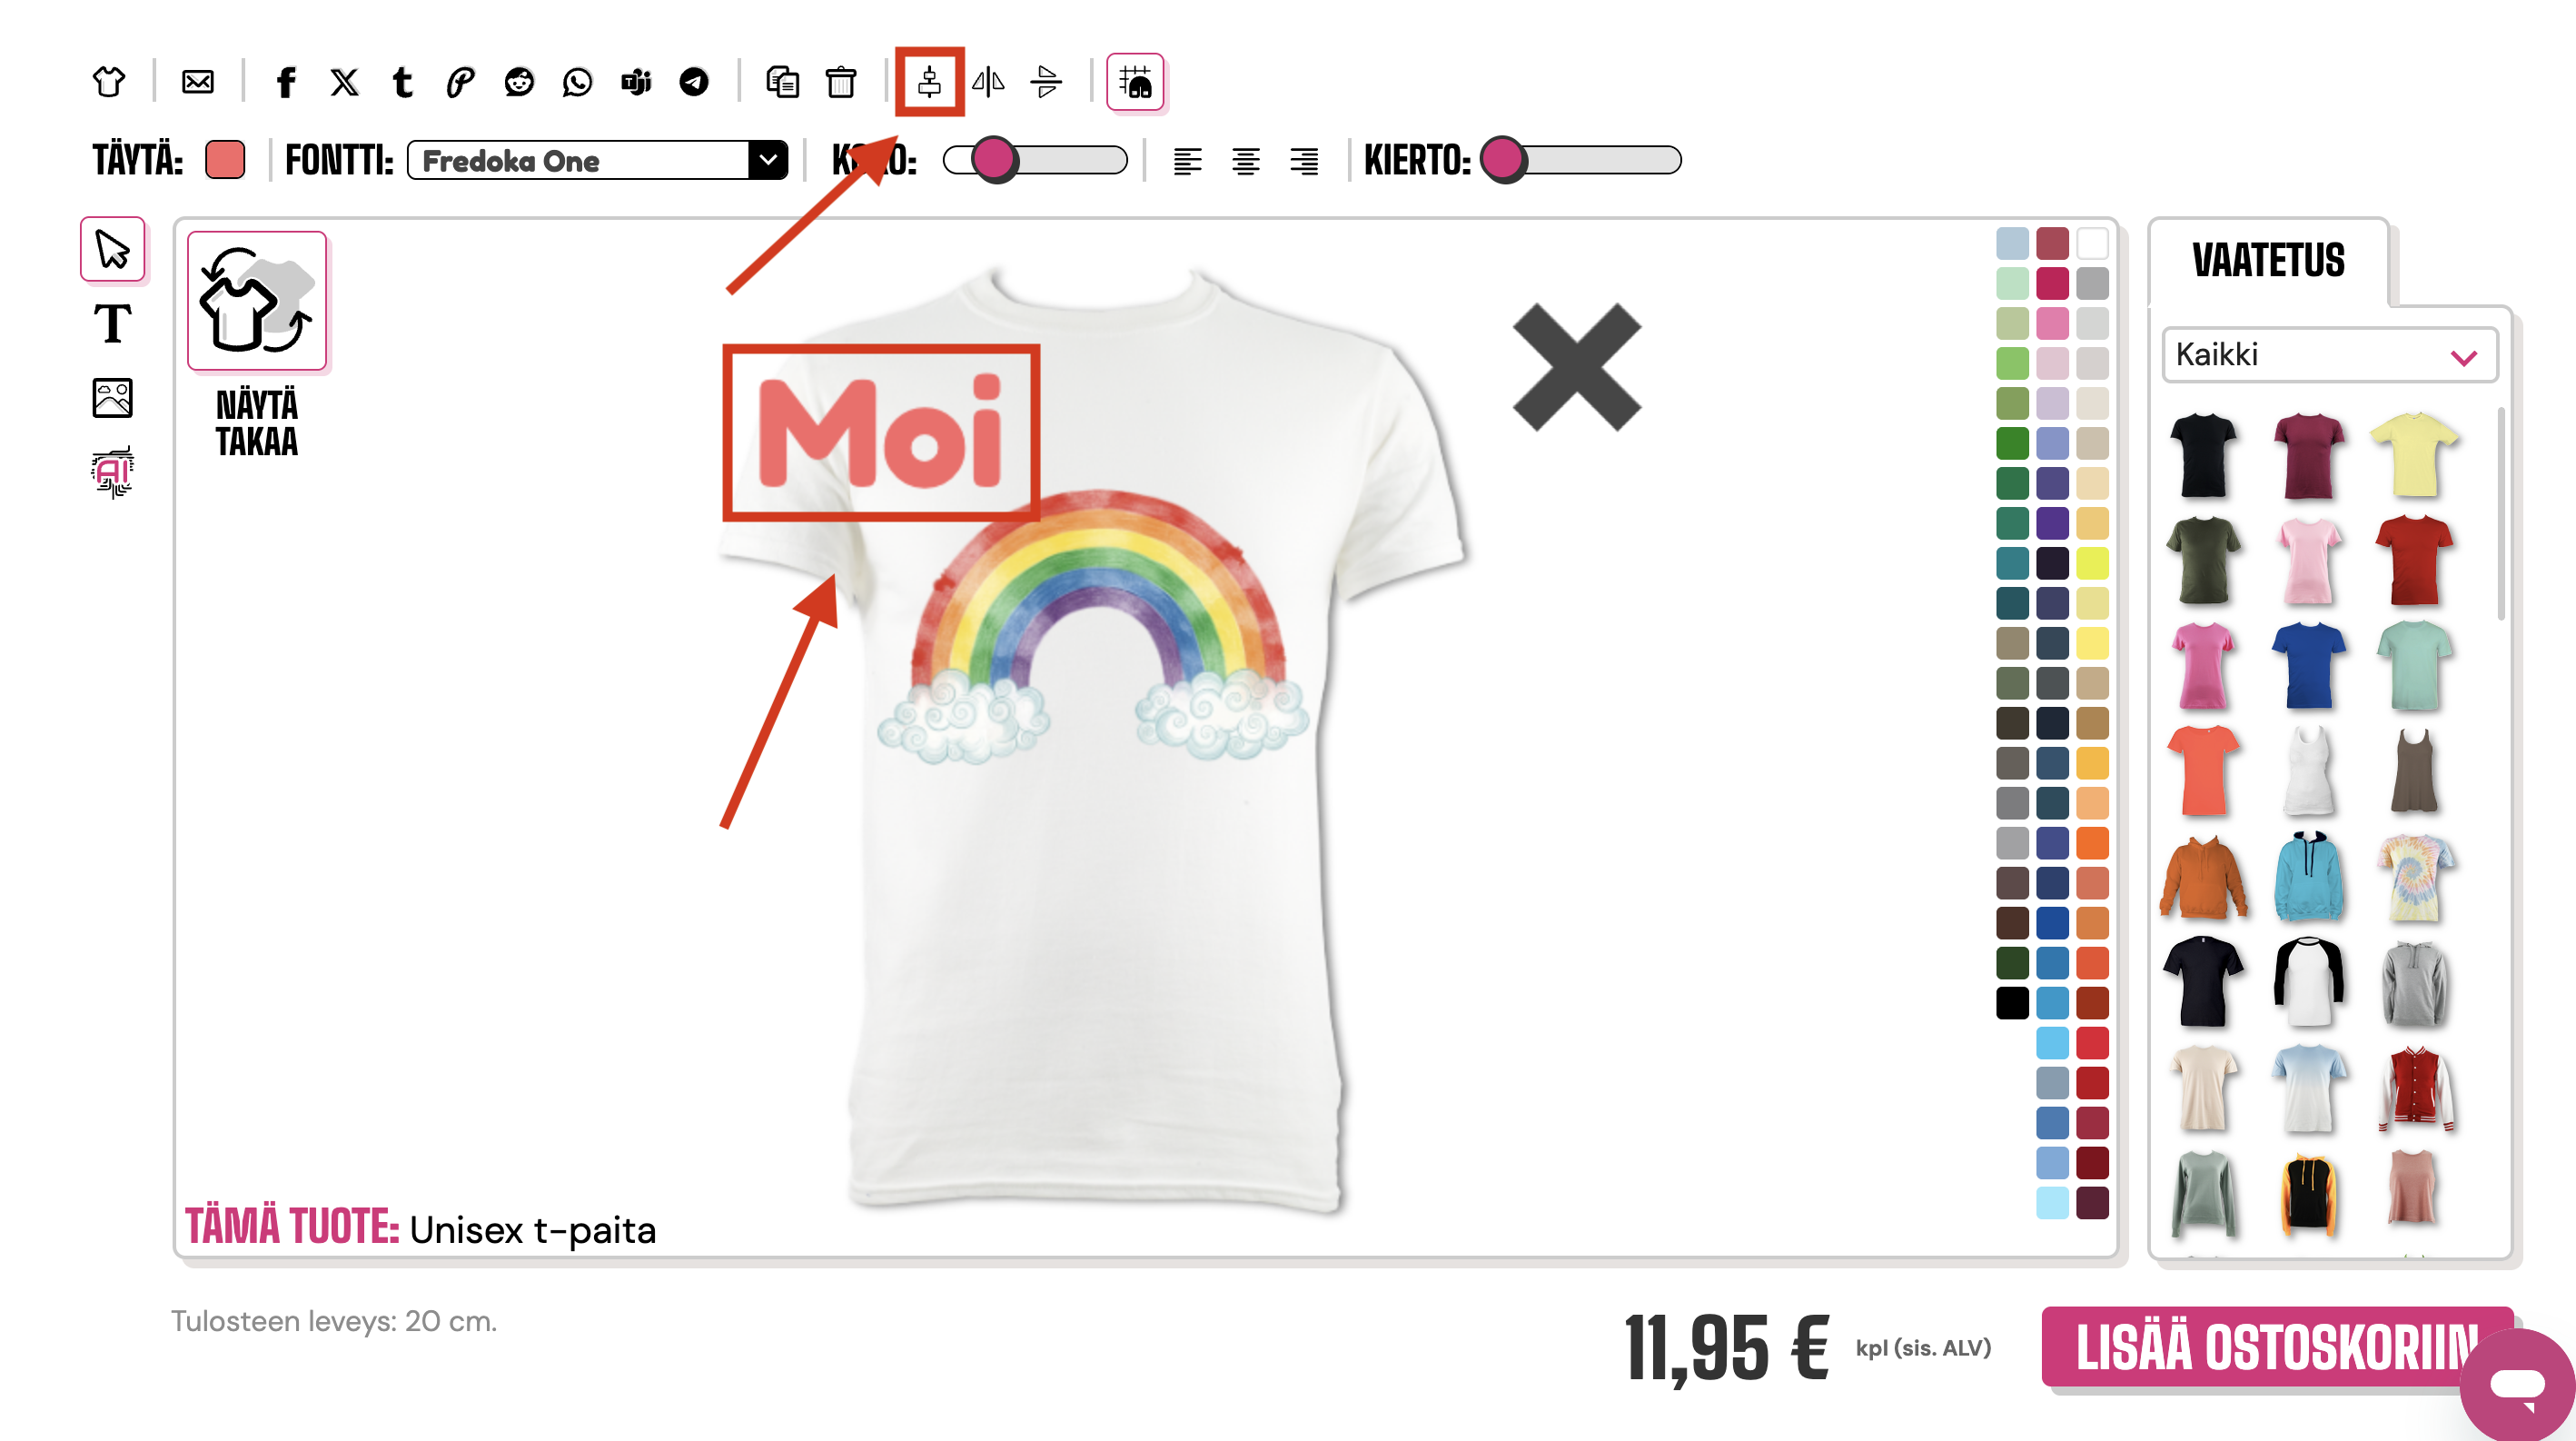The width and height of the screenshot is (2576, 1441).
Task: Set text alignment to right
Action: pos(1304,161)
